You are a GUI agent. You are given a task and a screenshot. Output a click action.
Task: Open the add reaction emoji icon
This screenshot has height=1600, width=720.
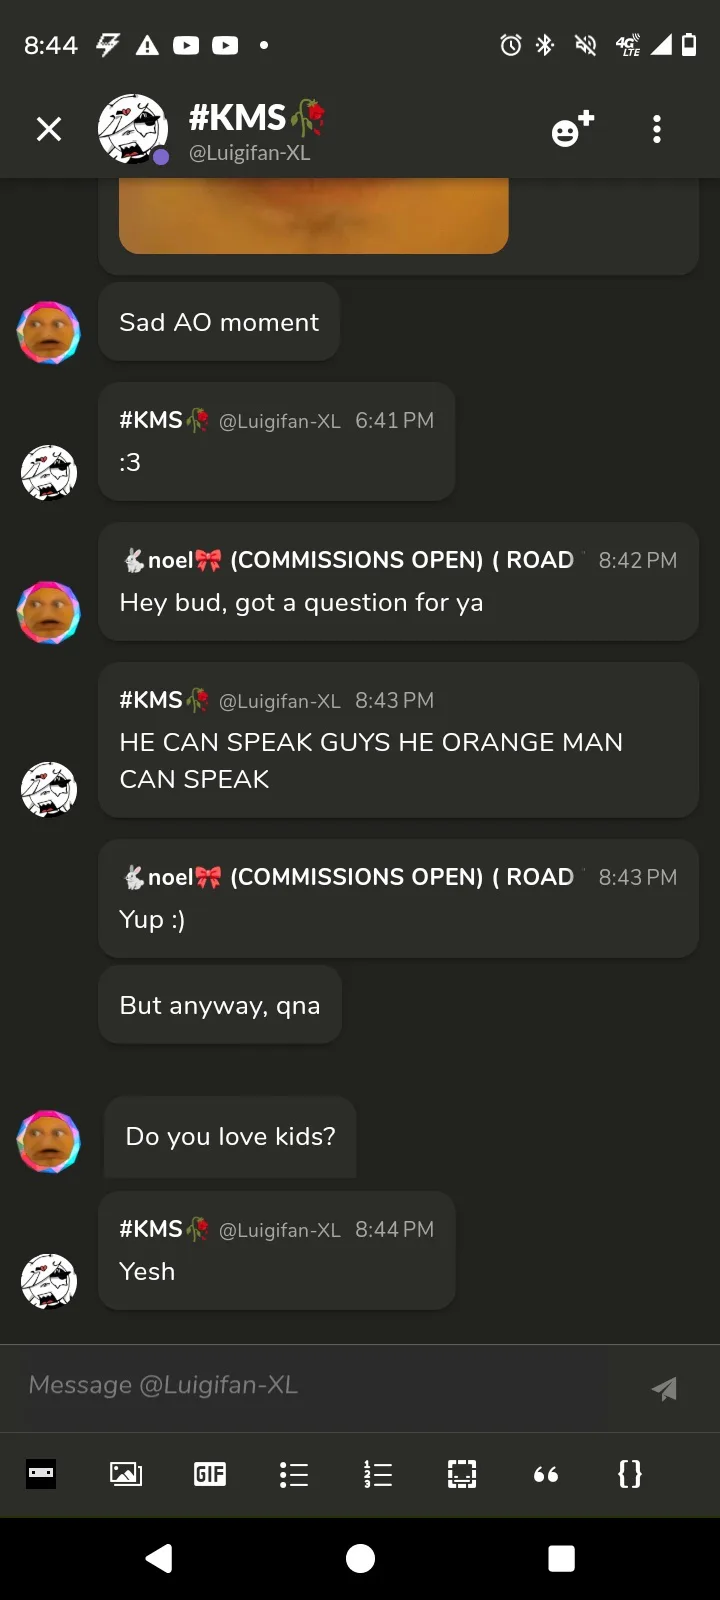573,129
